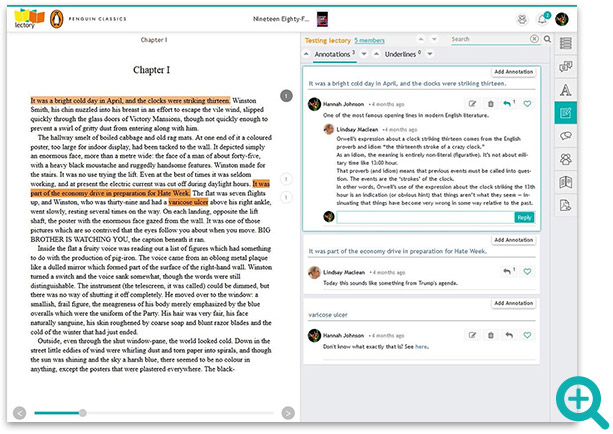Click Add Annotation for varicose ulcer
The height and width of the screenshot is (434, 613).
pos(513,303)
